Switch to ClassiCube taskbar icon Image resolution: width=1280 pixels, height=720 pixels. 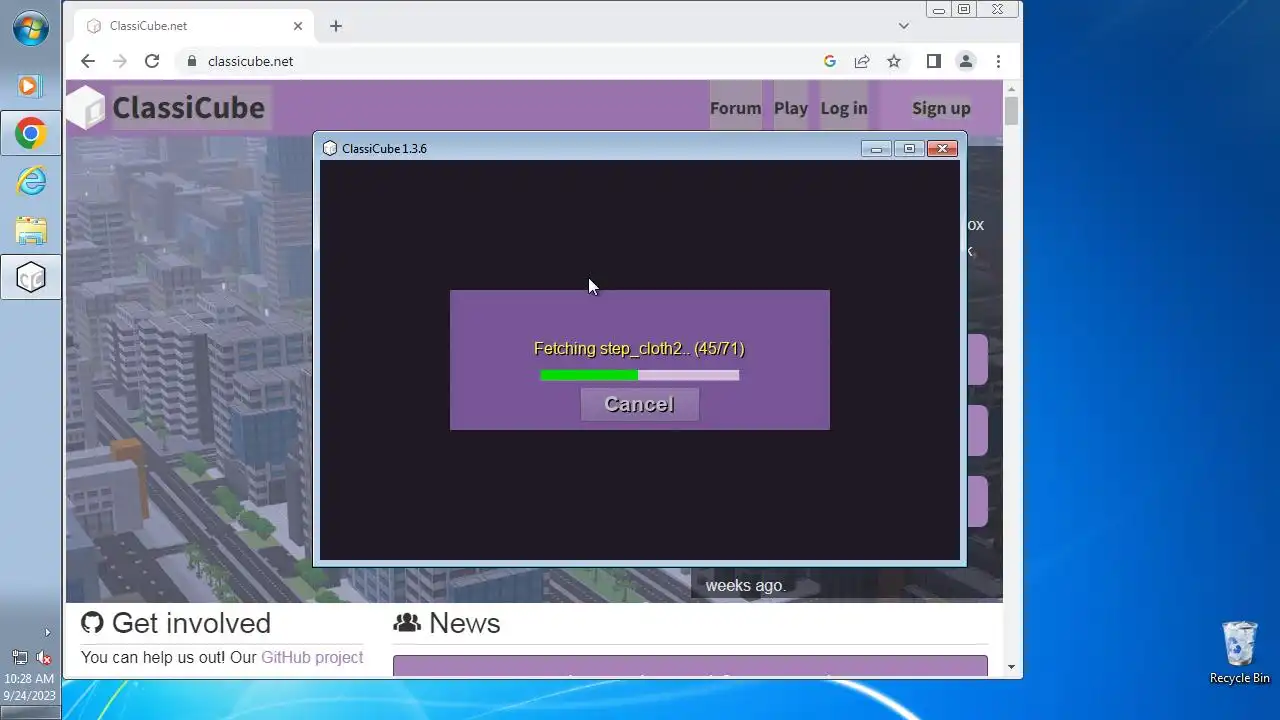tap(30, 278)
